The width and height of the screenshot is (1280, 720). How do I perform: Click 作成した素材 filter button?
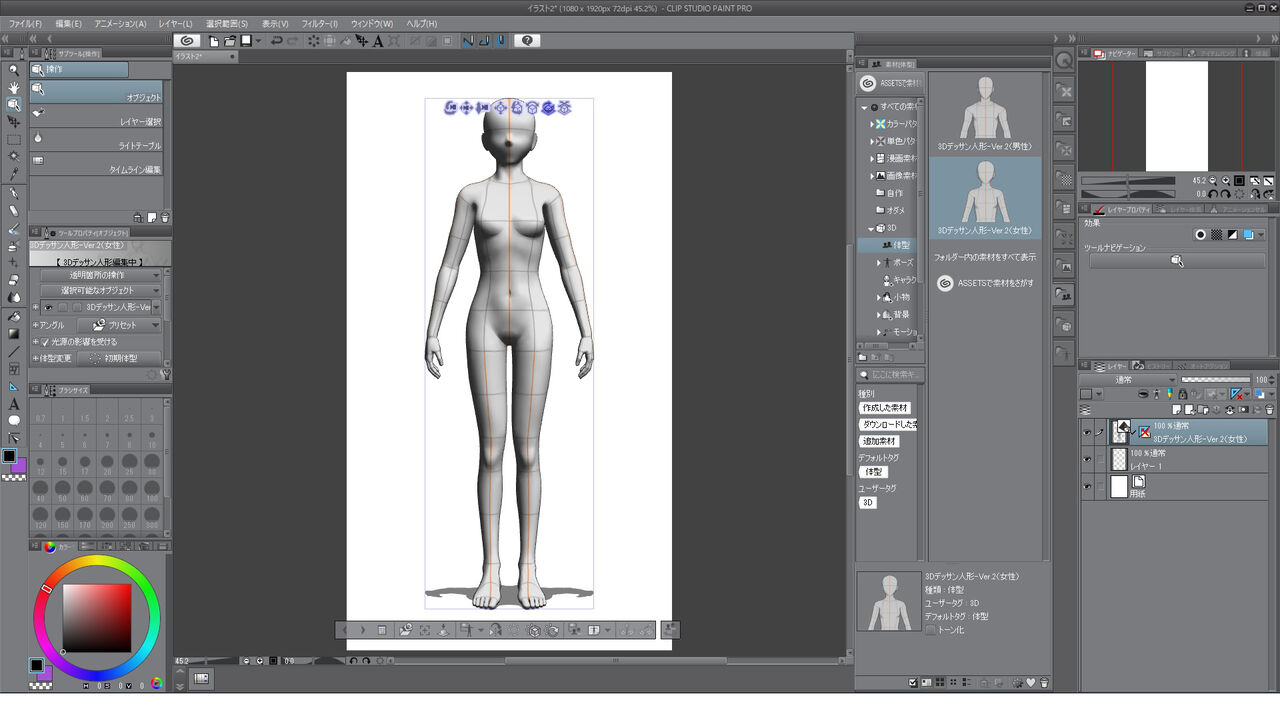[x=885, y=408]
